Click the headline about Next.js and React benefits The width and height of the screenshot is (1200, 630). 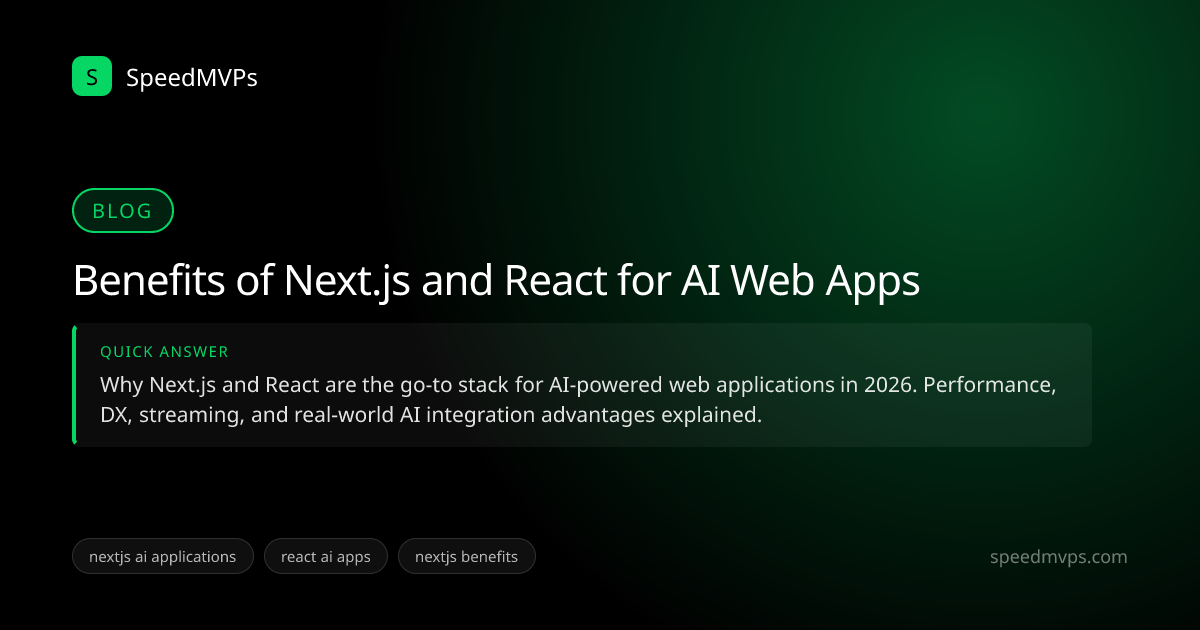(496, 281)
